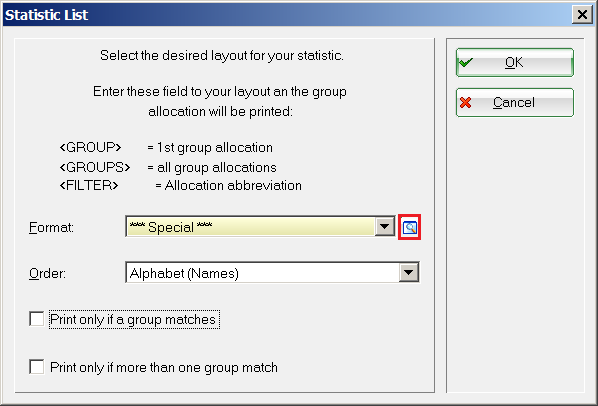Click the green checkmark on OK
598x406 pixels.
click(x=466, y=62)
